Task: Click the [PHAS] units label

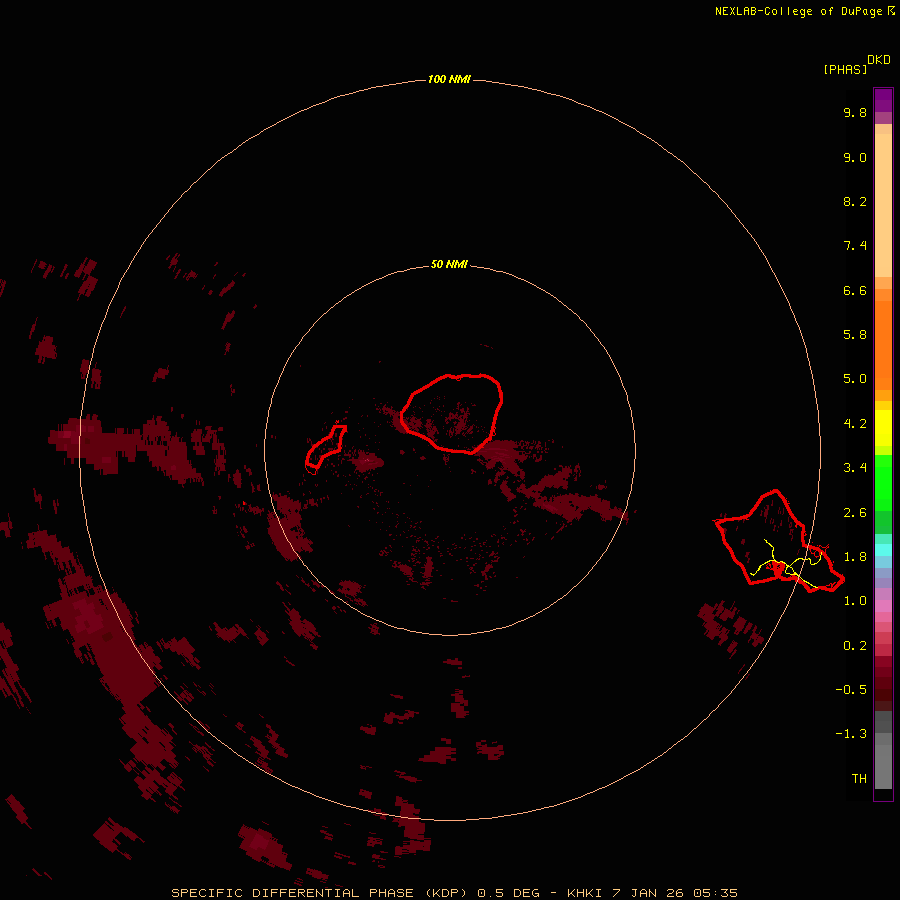Action: [x=845, y=70]
